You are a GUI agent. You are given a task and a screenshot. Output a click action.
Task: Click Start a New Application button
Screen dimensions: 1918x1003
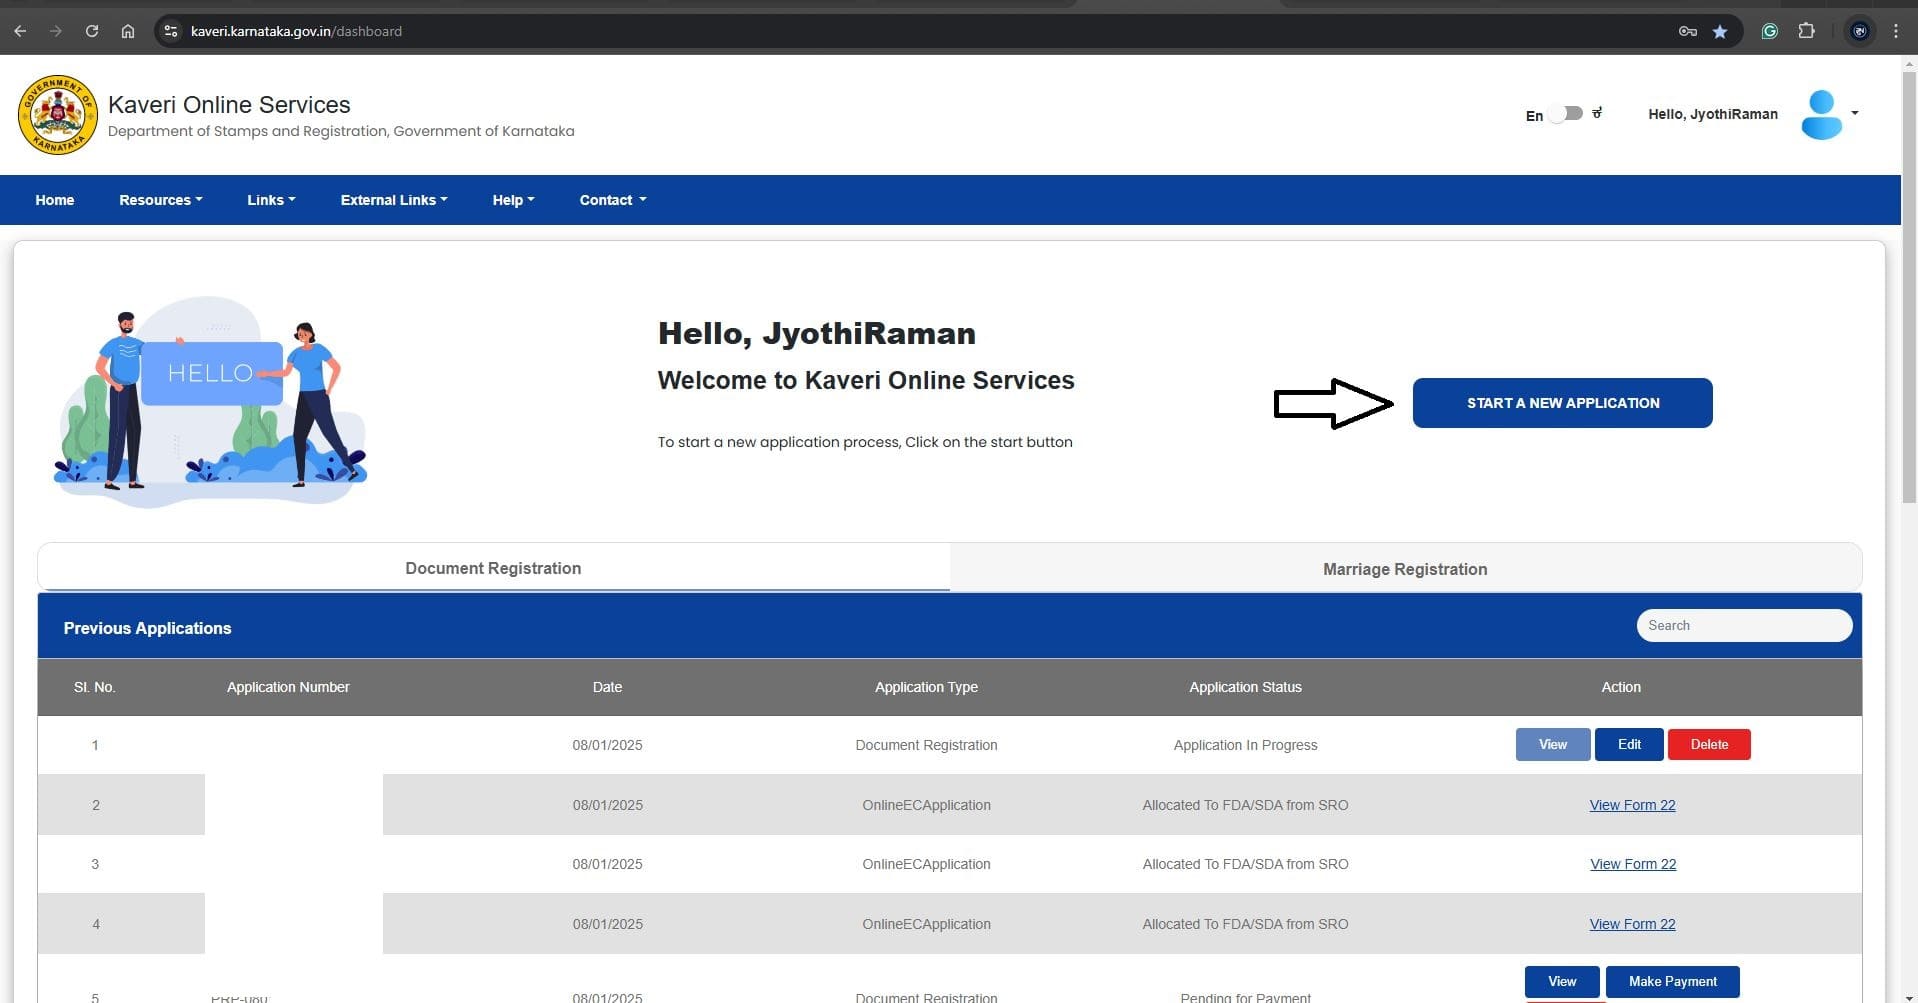tap(1562, 403)
